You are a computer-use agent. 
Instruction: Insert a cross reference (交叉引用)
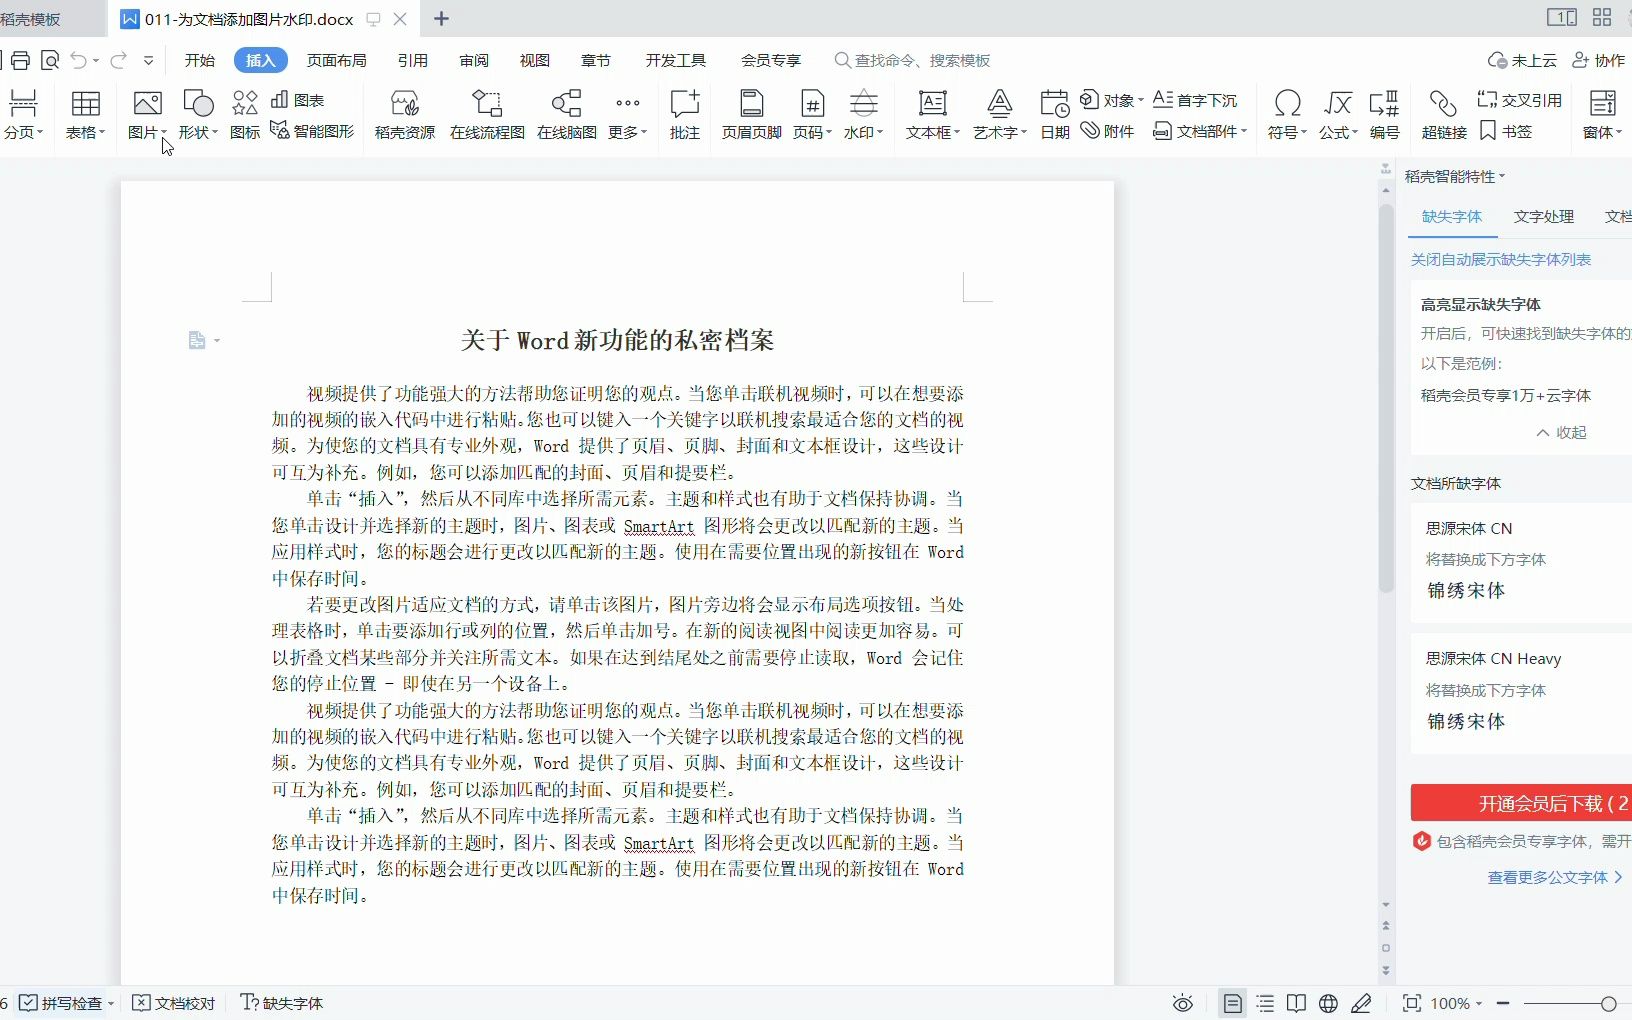point(1520,100)
